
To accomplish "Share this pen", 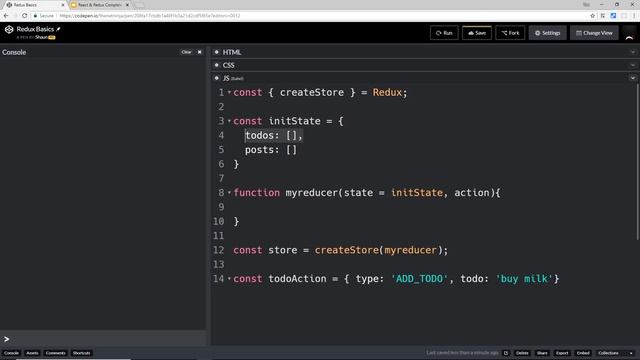I will click(x=542, y=353).
